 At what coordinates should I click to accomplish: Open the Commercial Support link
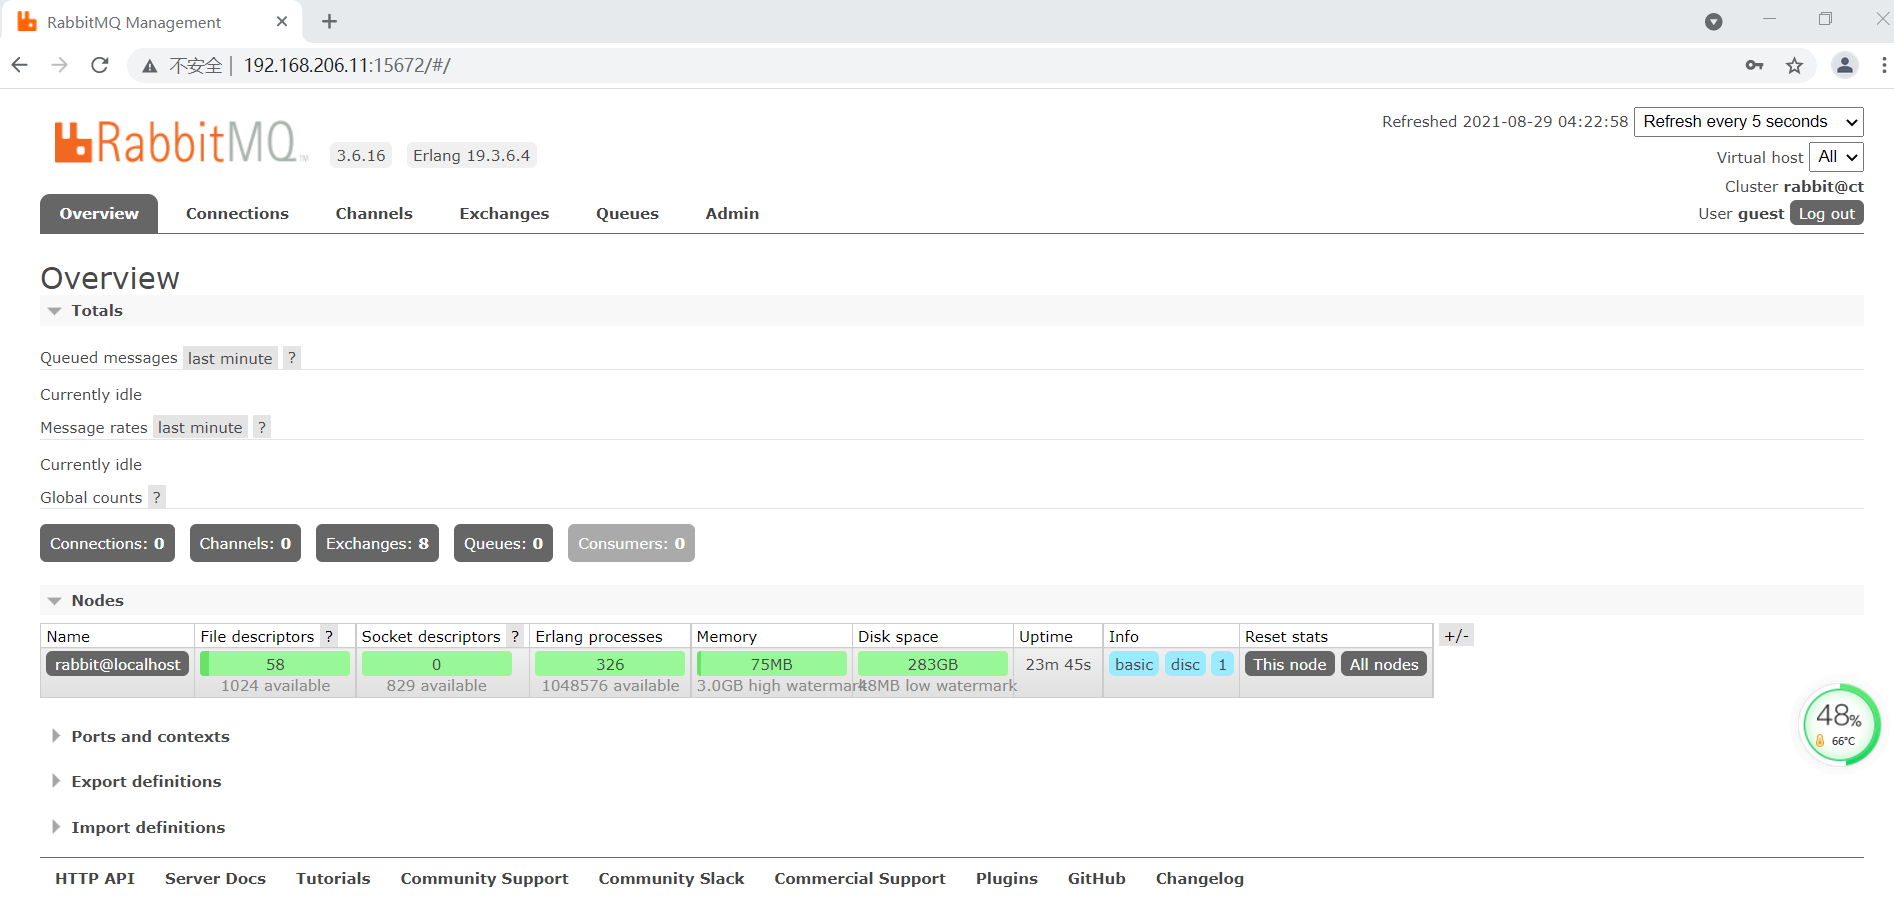[860, 879]
